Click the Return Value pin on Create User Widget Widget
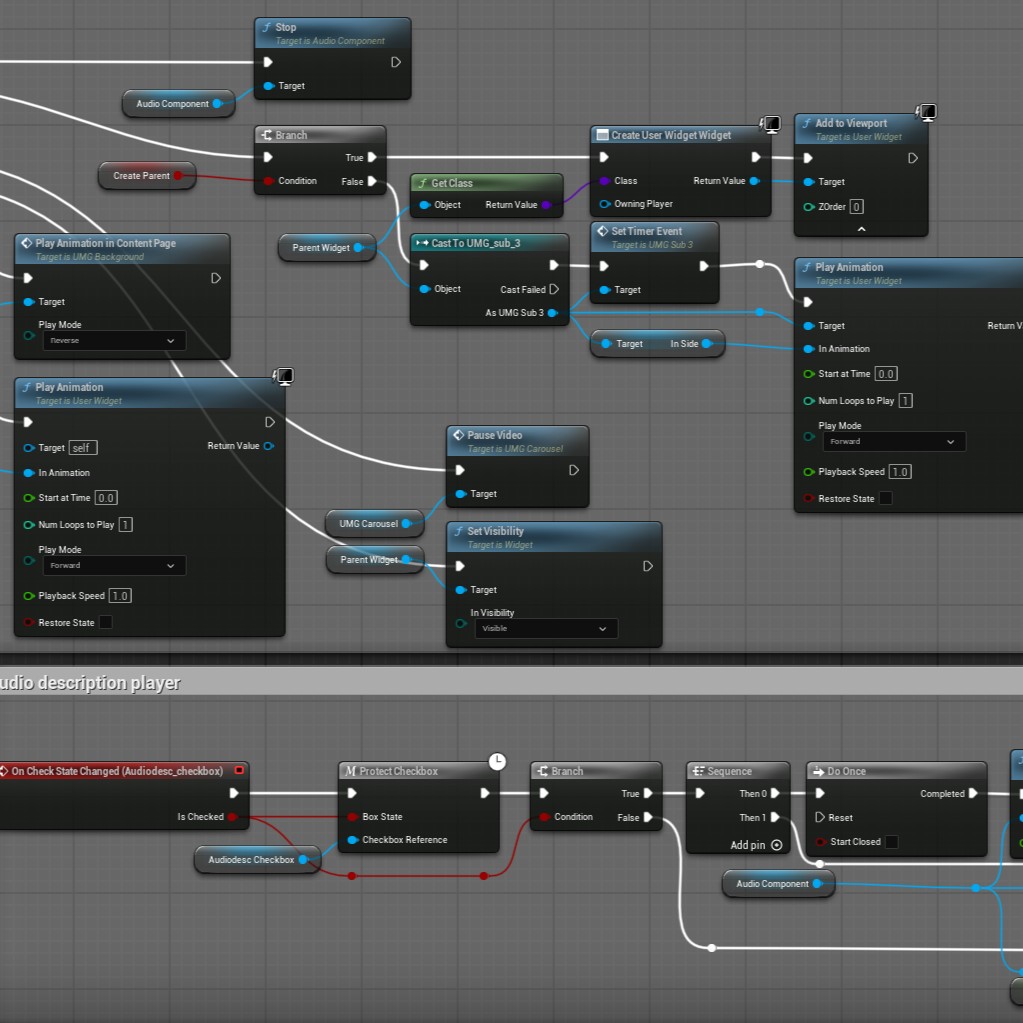The height and width of the screenshot is (1023, 1023). point(755,181)
